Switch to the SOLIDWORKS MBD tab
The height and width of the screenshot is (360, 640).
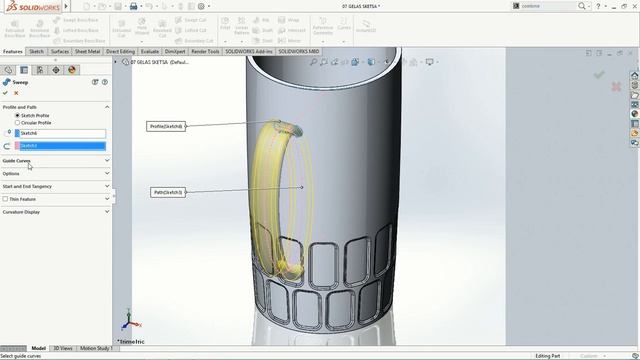click(x=299, y=51)
